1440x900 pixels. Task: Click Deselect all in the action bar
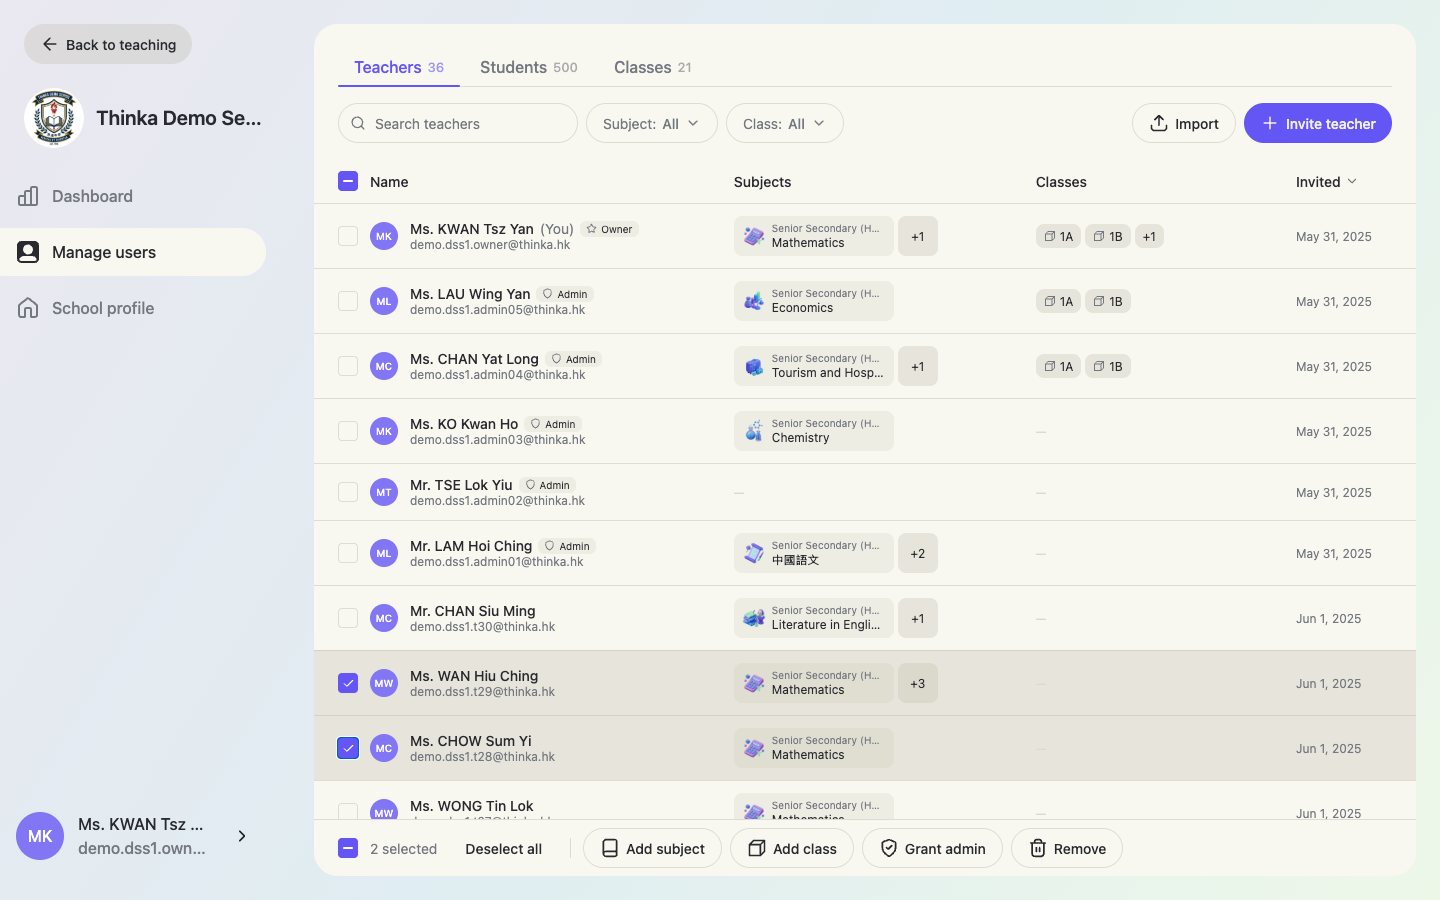tap(504, 849)
